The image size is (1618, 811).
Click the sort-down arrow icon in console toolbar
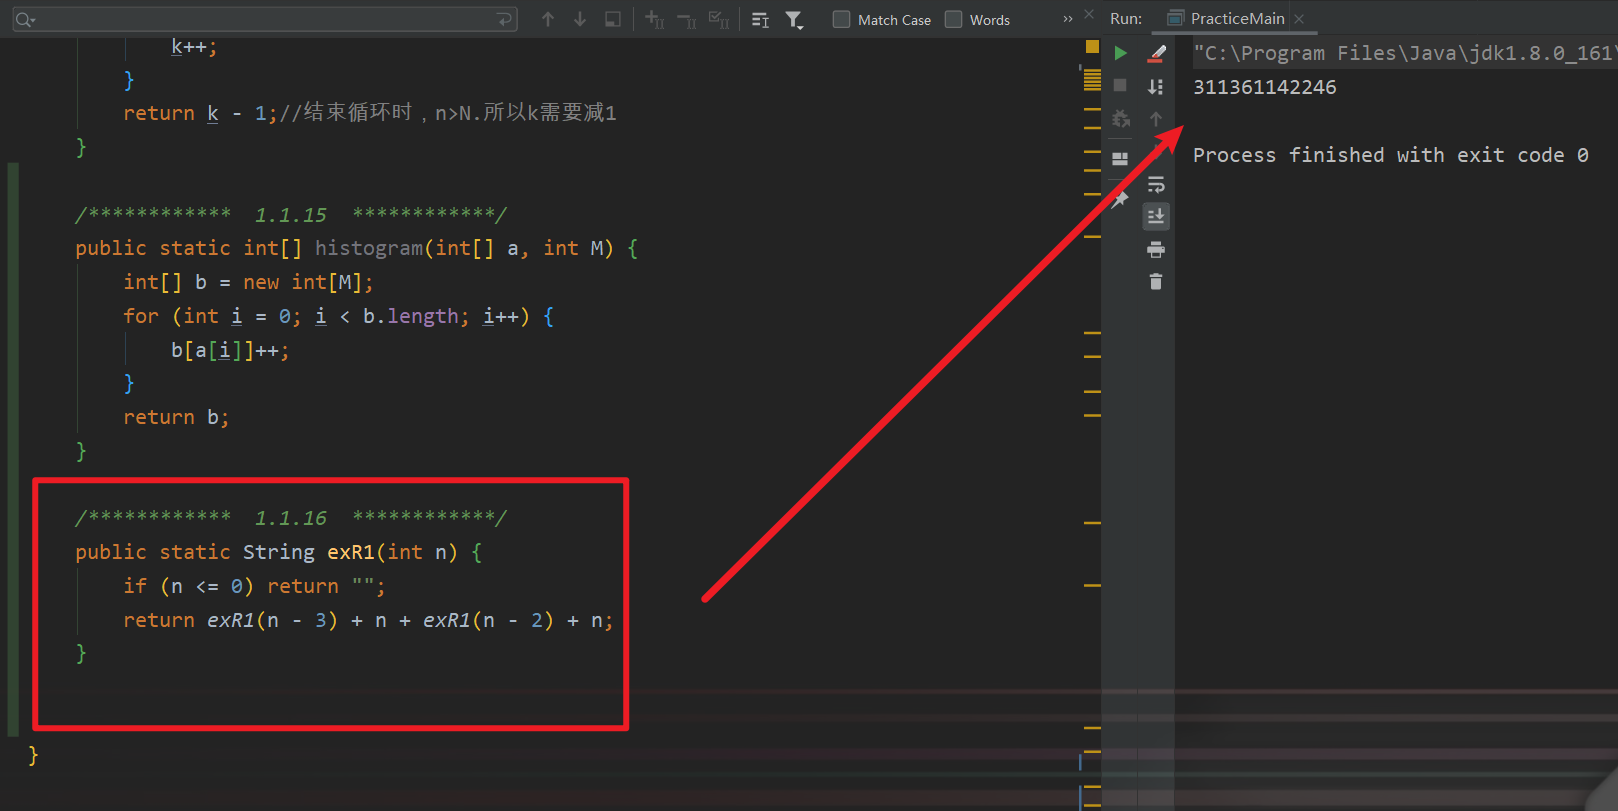pos(1156,86)
